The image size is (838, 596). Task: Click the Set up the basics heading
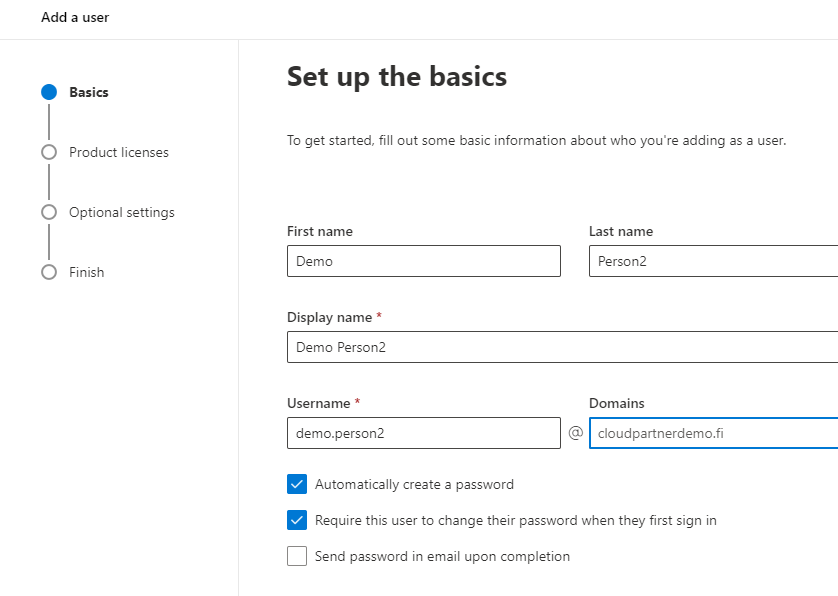pyautogui.click(x=397, y=76)
